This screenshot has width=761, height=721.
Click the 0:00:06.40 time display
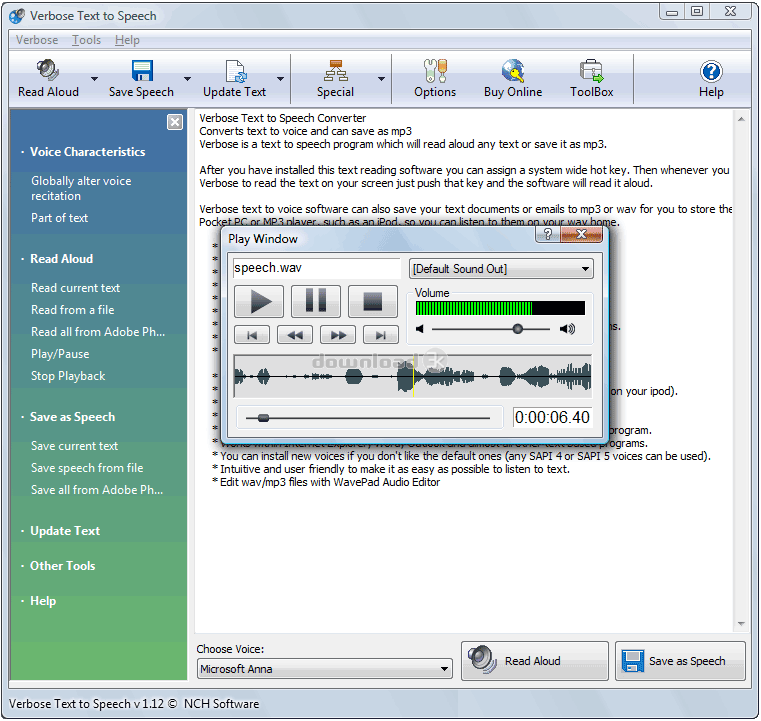pyautogui.click(x=552, y=417)
